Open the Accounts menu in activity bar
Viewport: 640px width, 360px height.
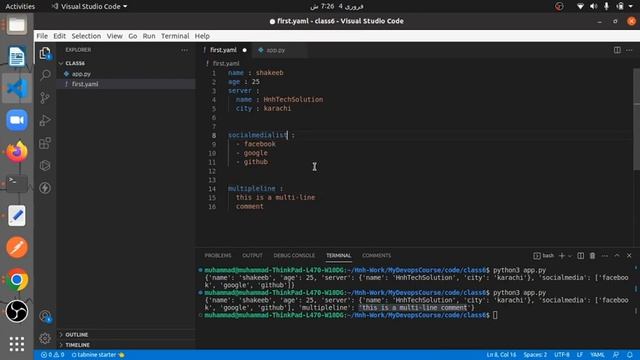coord(45,316)
